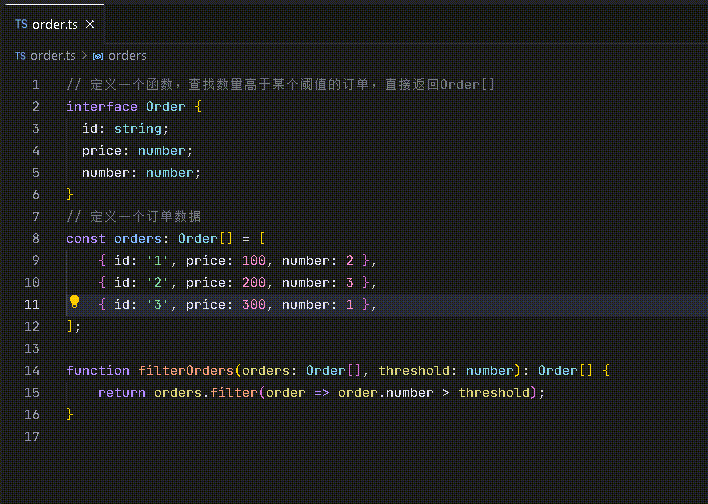Open the order.ts breadcrumb file dropdown
The height and width of the screenshot is (504, 708).
point(53,56)
